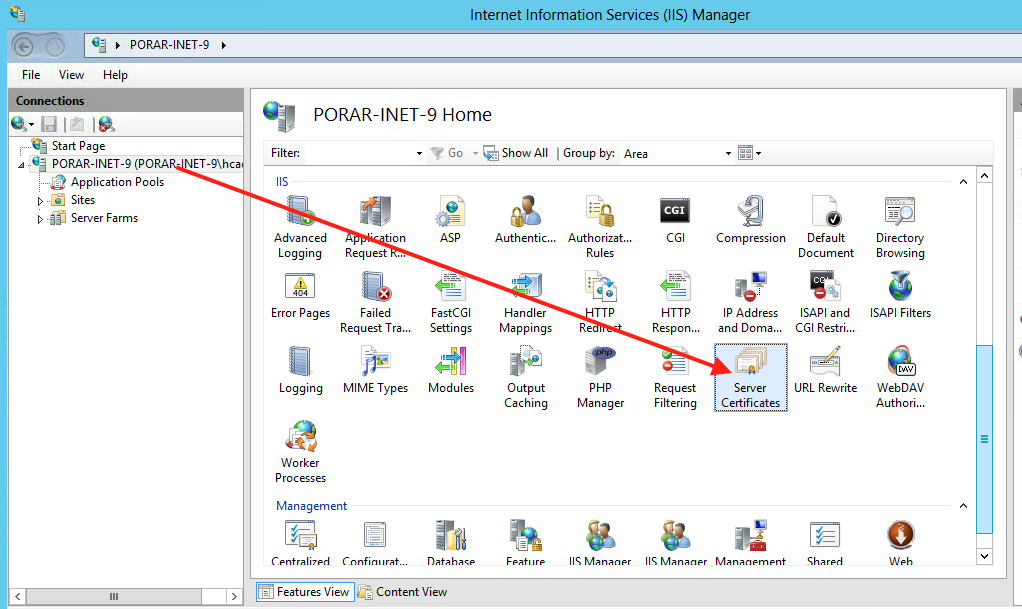
Task: Expand the Server Farms tree node
Action: point(41,219)
